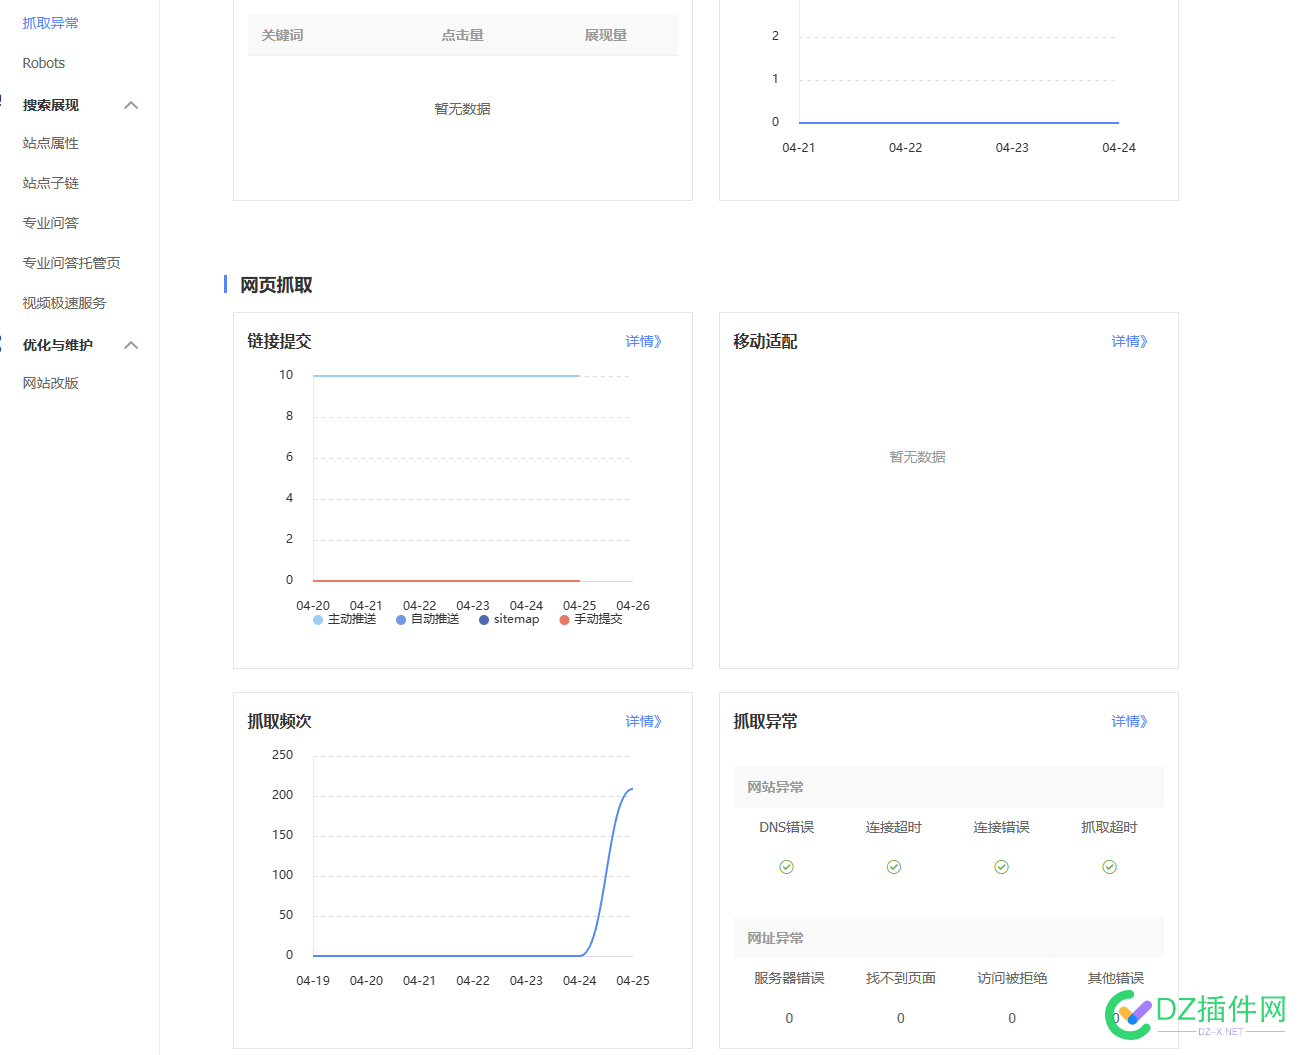Click 暂无数据 text in 移动适配 card
Viewport: 1305px width, 1055px height.
(918, 457)
